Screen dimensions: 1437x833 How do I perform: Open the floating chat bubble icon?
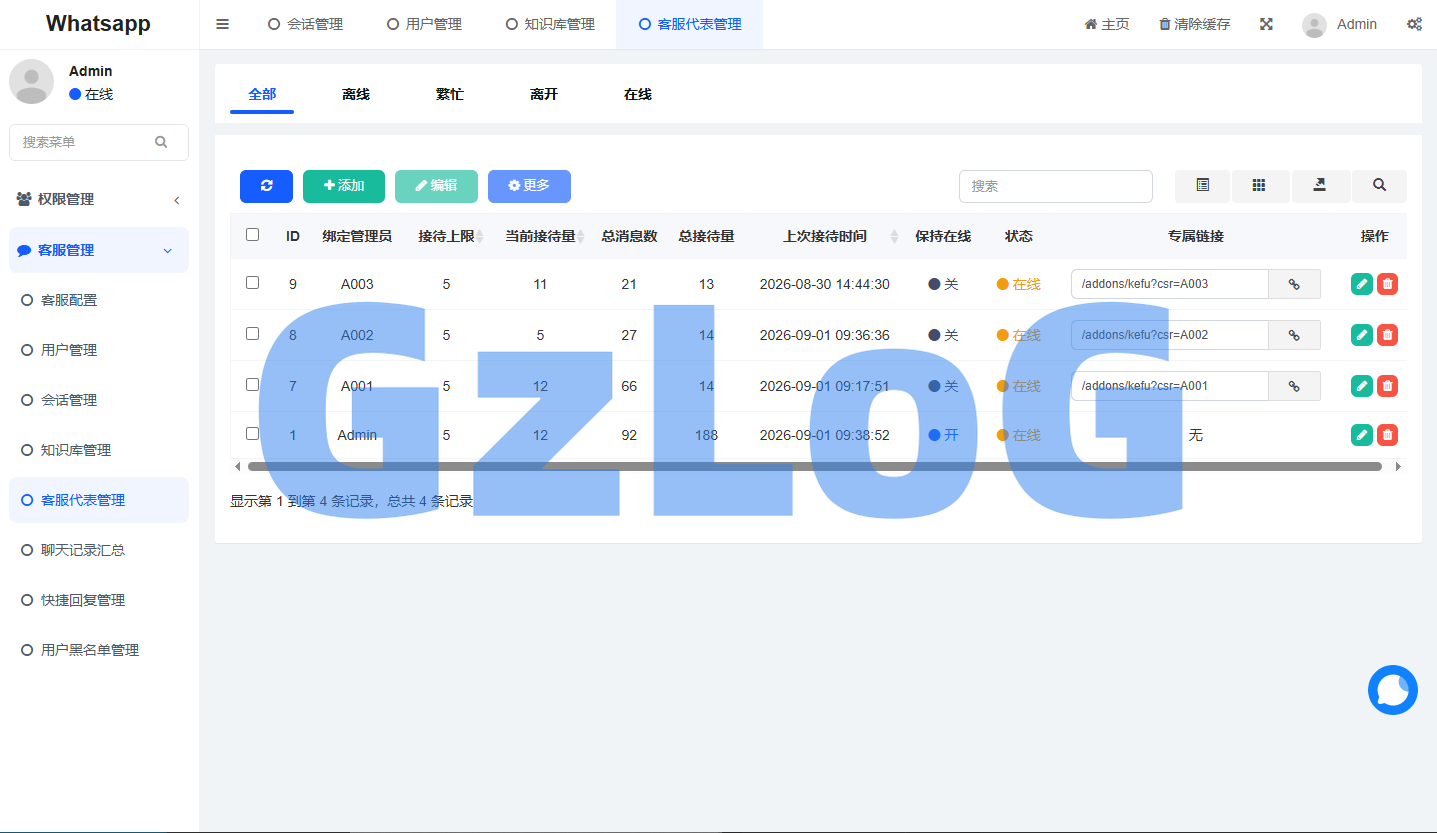1393,690
